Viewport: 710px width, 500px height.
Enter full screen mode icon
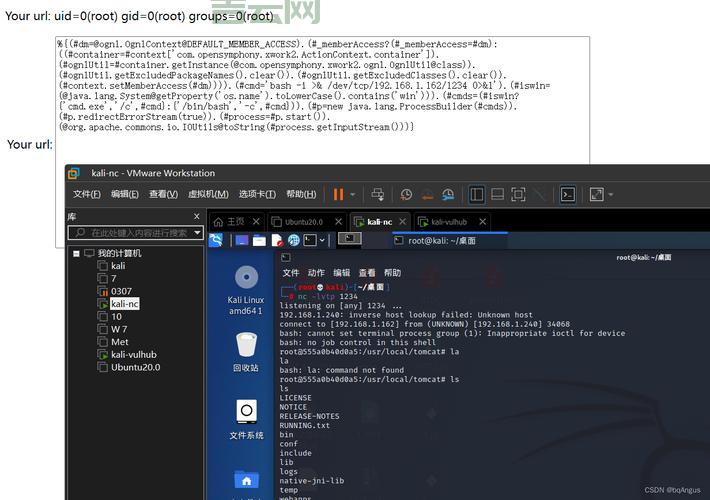(x=518, y=194)
